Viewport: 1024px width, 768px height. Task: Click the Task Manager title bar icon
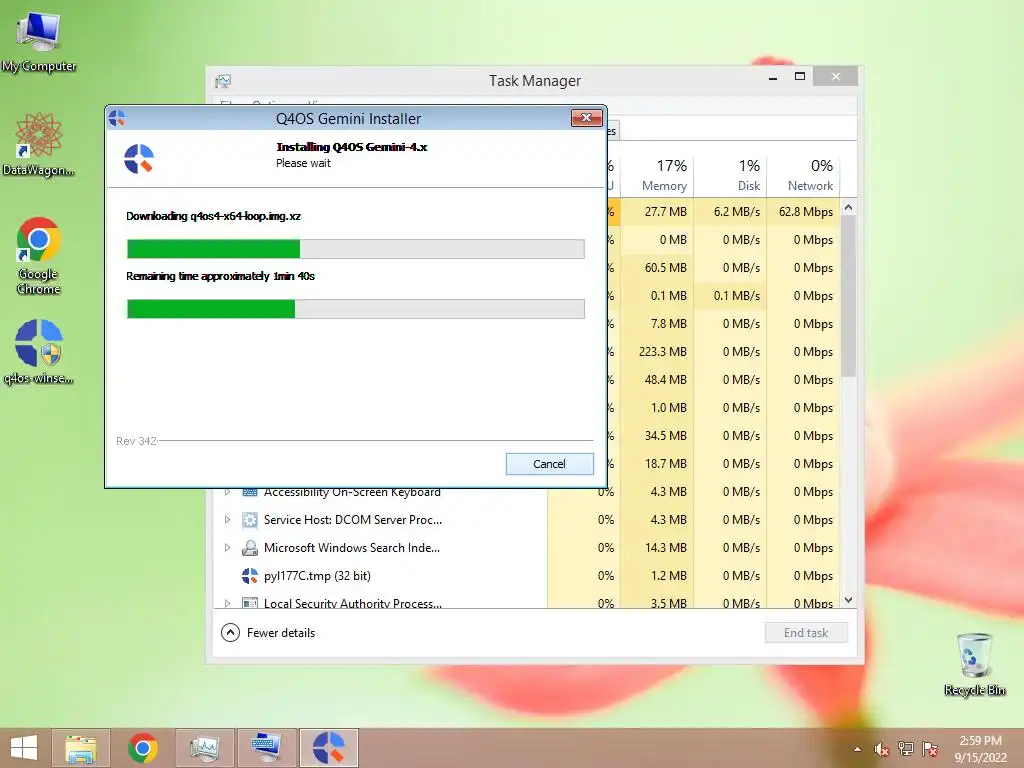click(x=223, y=81)
